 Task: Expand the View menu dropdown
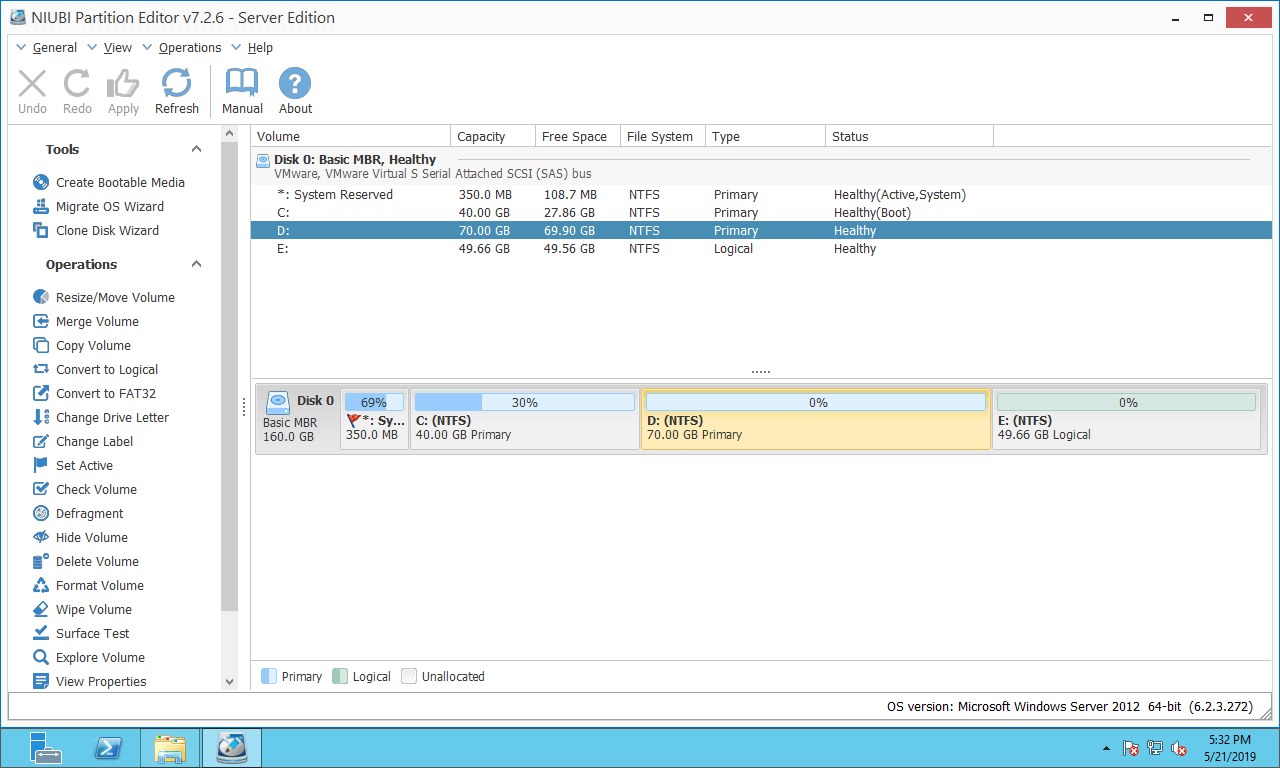point(117,47)
